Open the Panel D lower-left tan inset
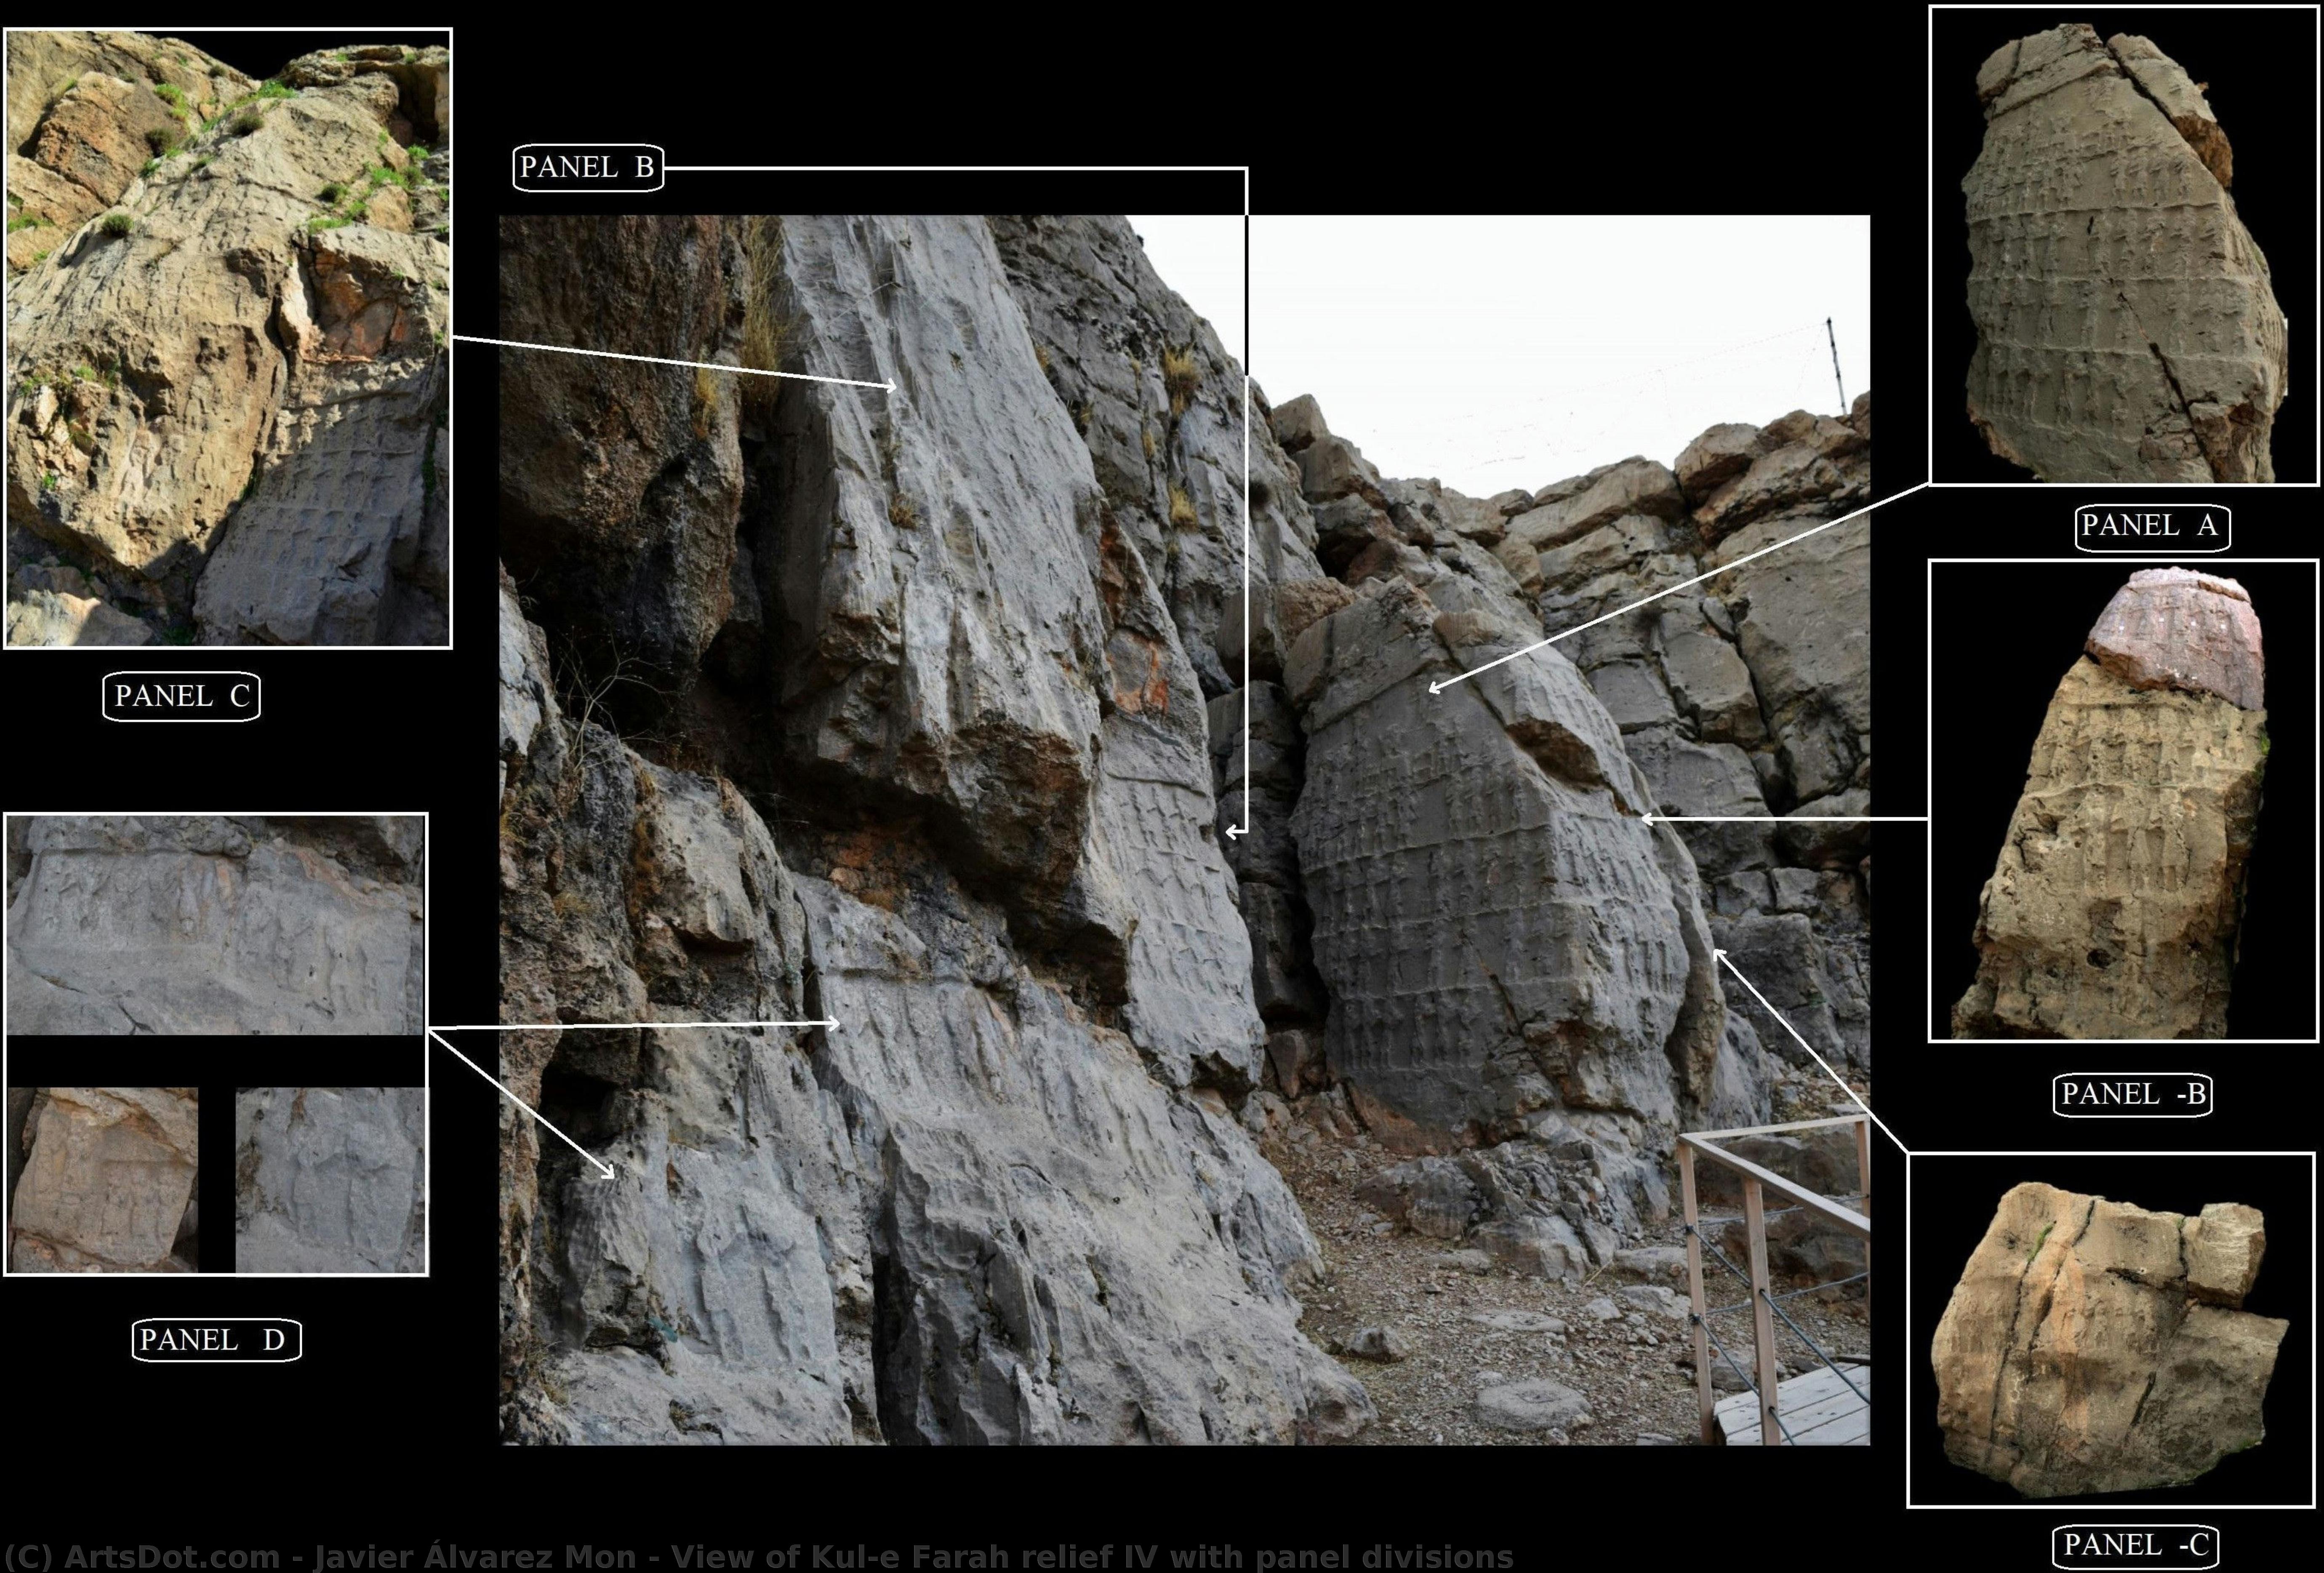Screen dimensions: 2324x1573 tap(103, 1180)
